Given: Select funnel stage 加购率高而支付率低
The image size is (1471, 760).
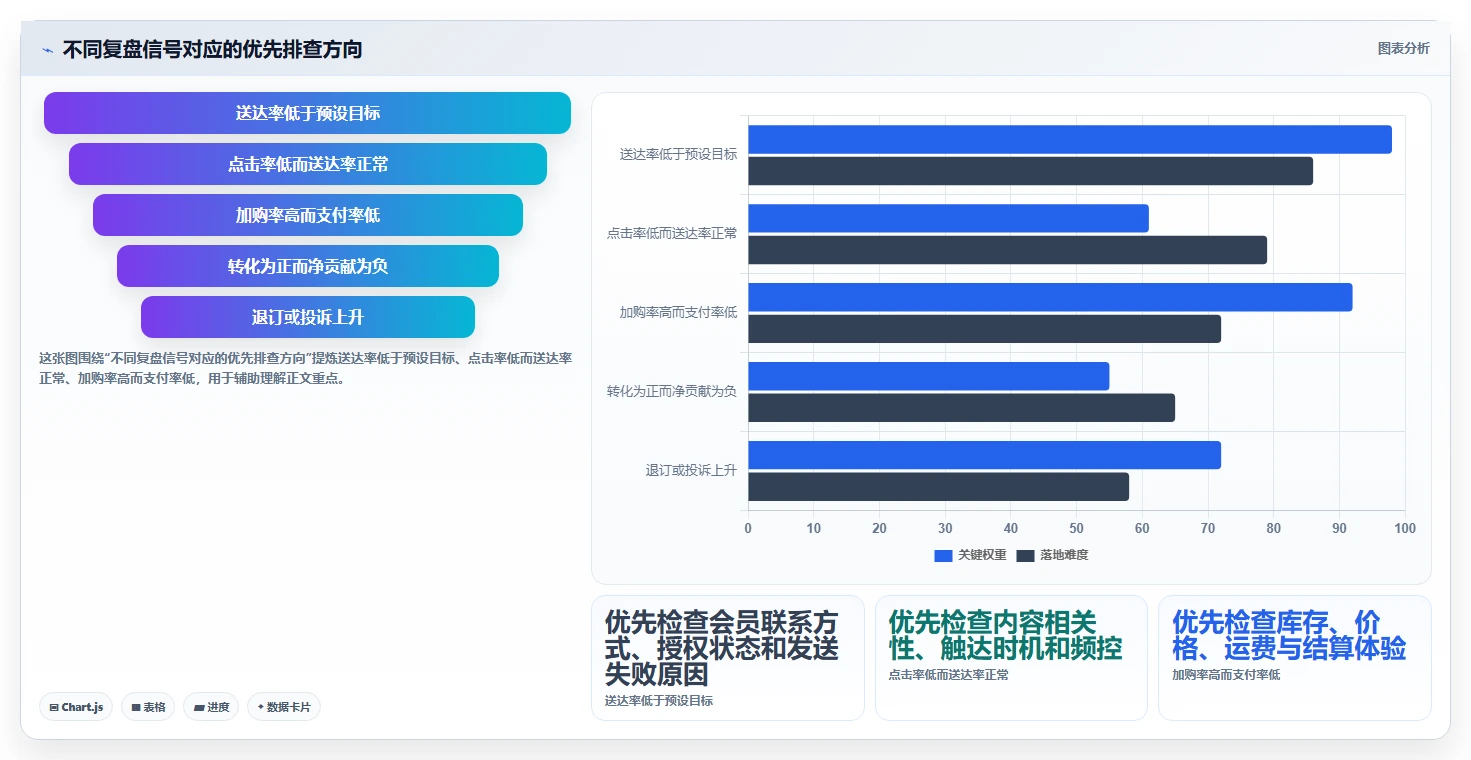Looking at the screenshot, I should click(308, 215).
